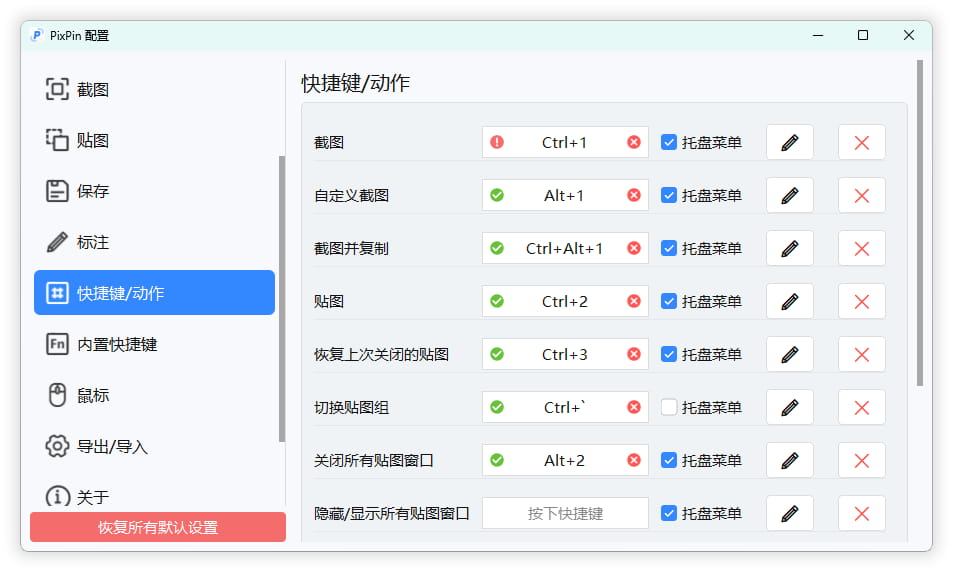Click the 按下快捷键 shortcut input field
This screenshot has width=953, height=572.
pyautogui.click(x=565, y=514)
